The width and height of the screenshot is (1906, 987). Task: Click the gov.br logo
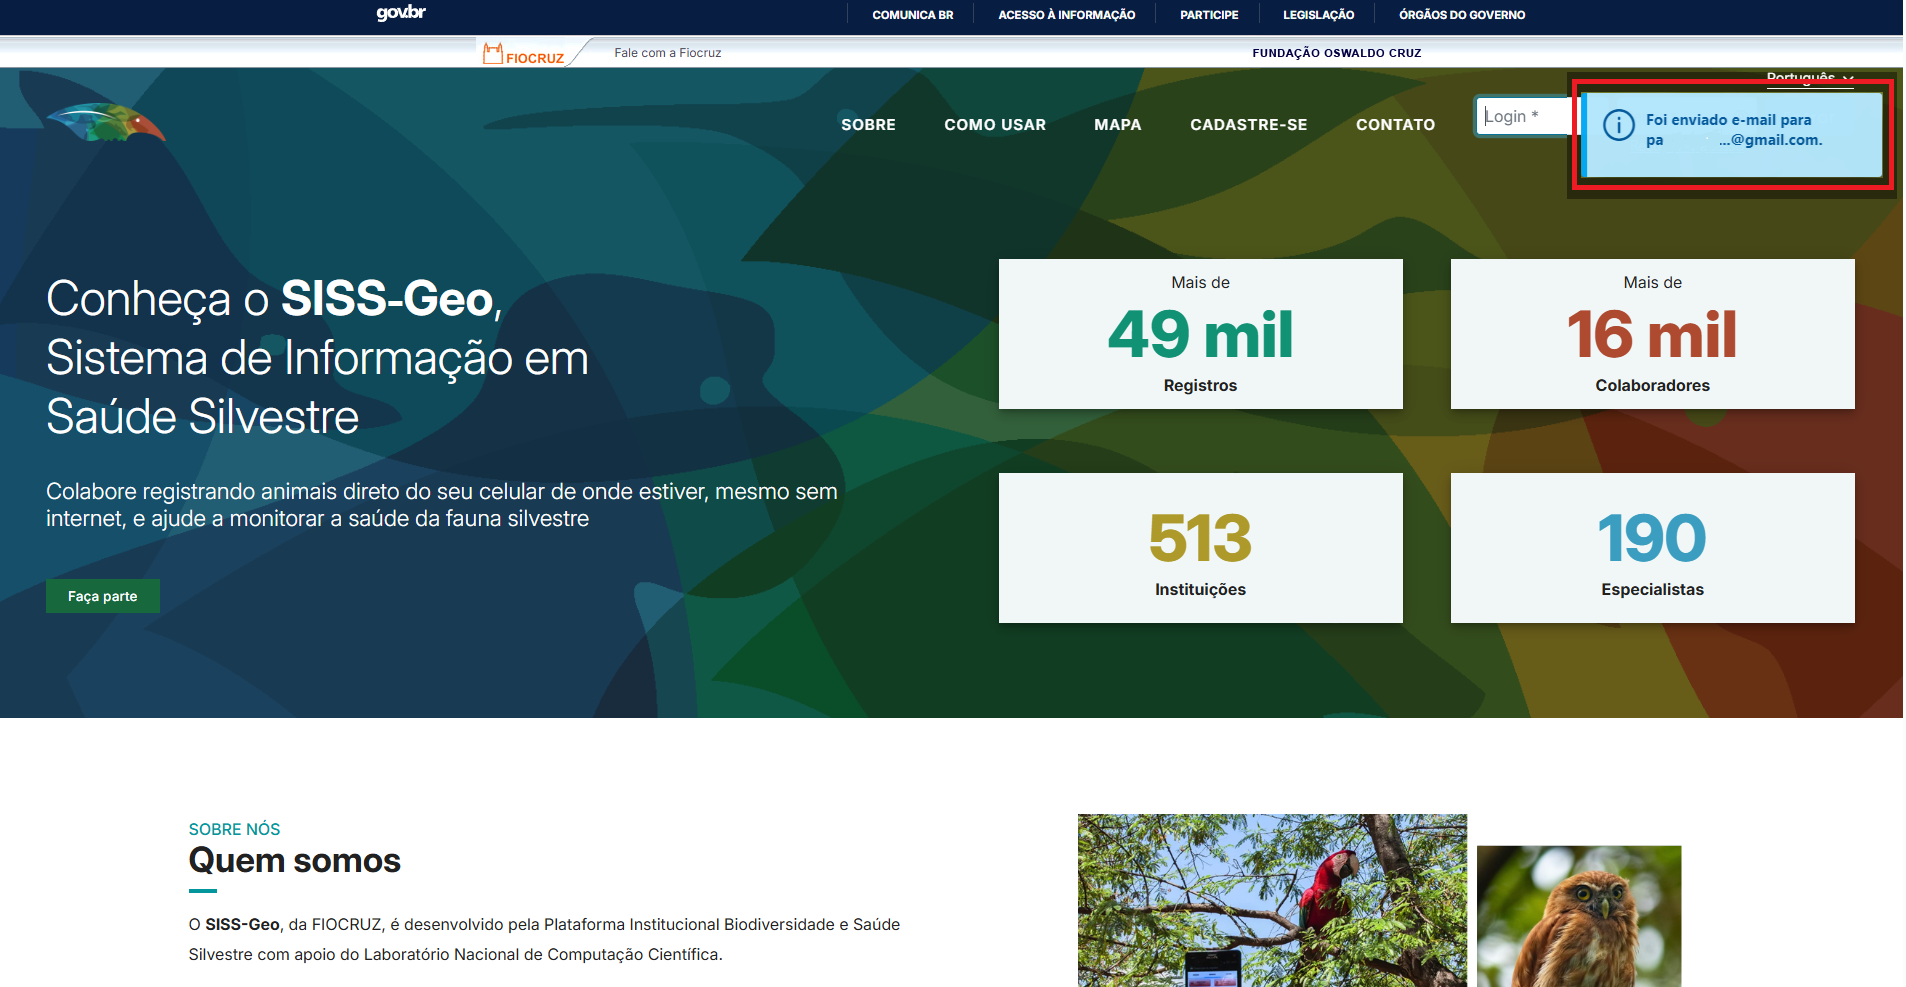pos(401,13)
